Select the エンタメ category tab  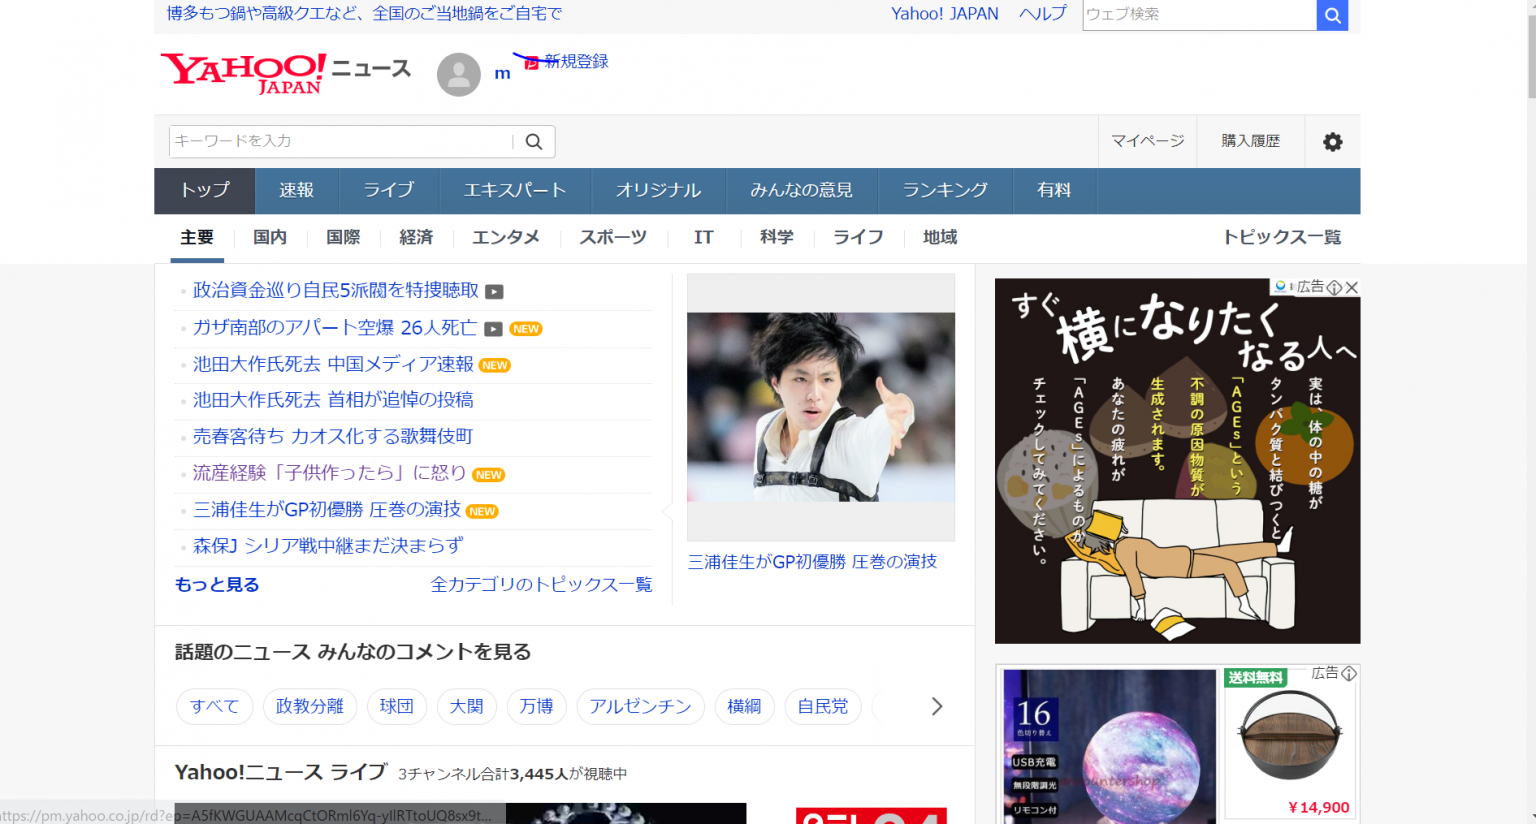507,237
